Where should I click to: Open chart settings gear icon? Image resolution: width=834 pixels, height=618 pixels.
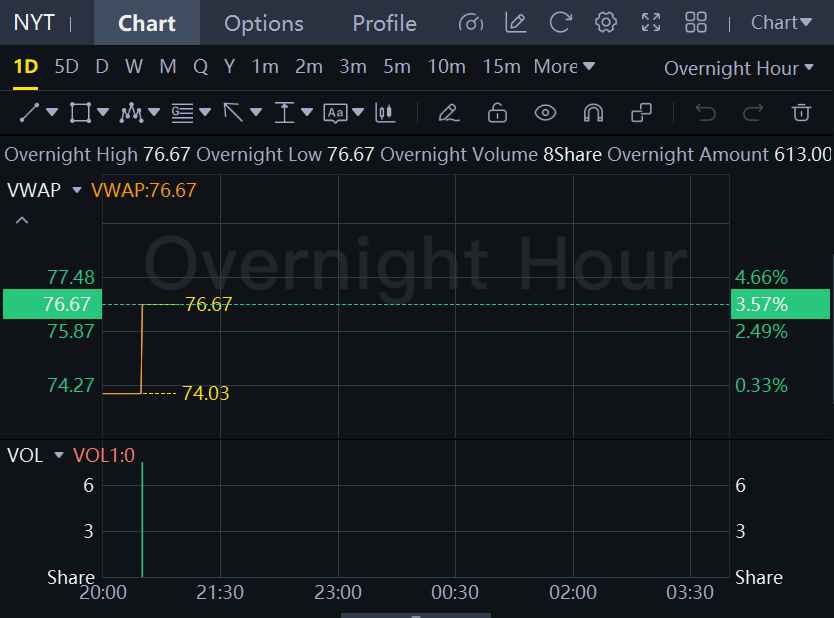605,22
